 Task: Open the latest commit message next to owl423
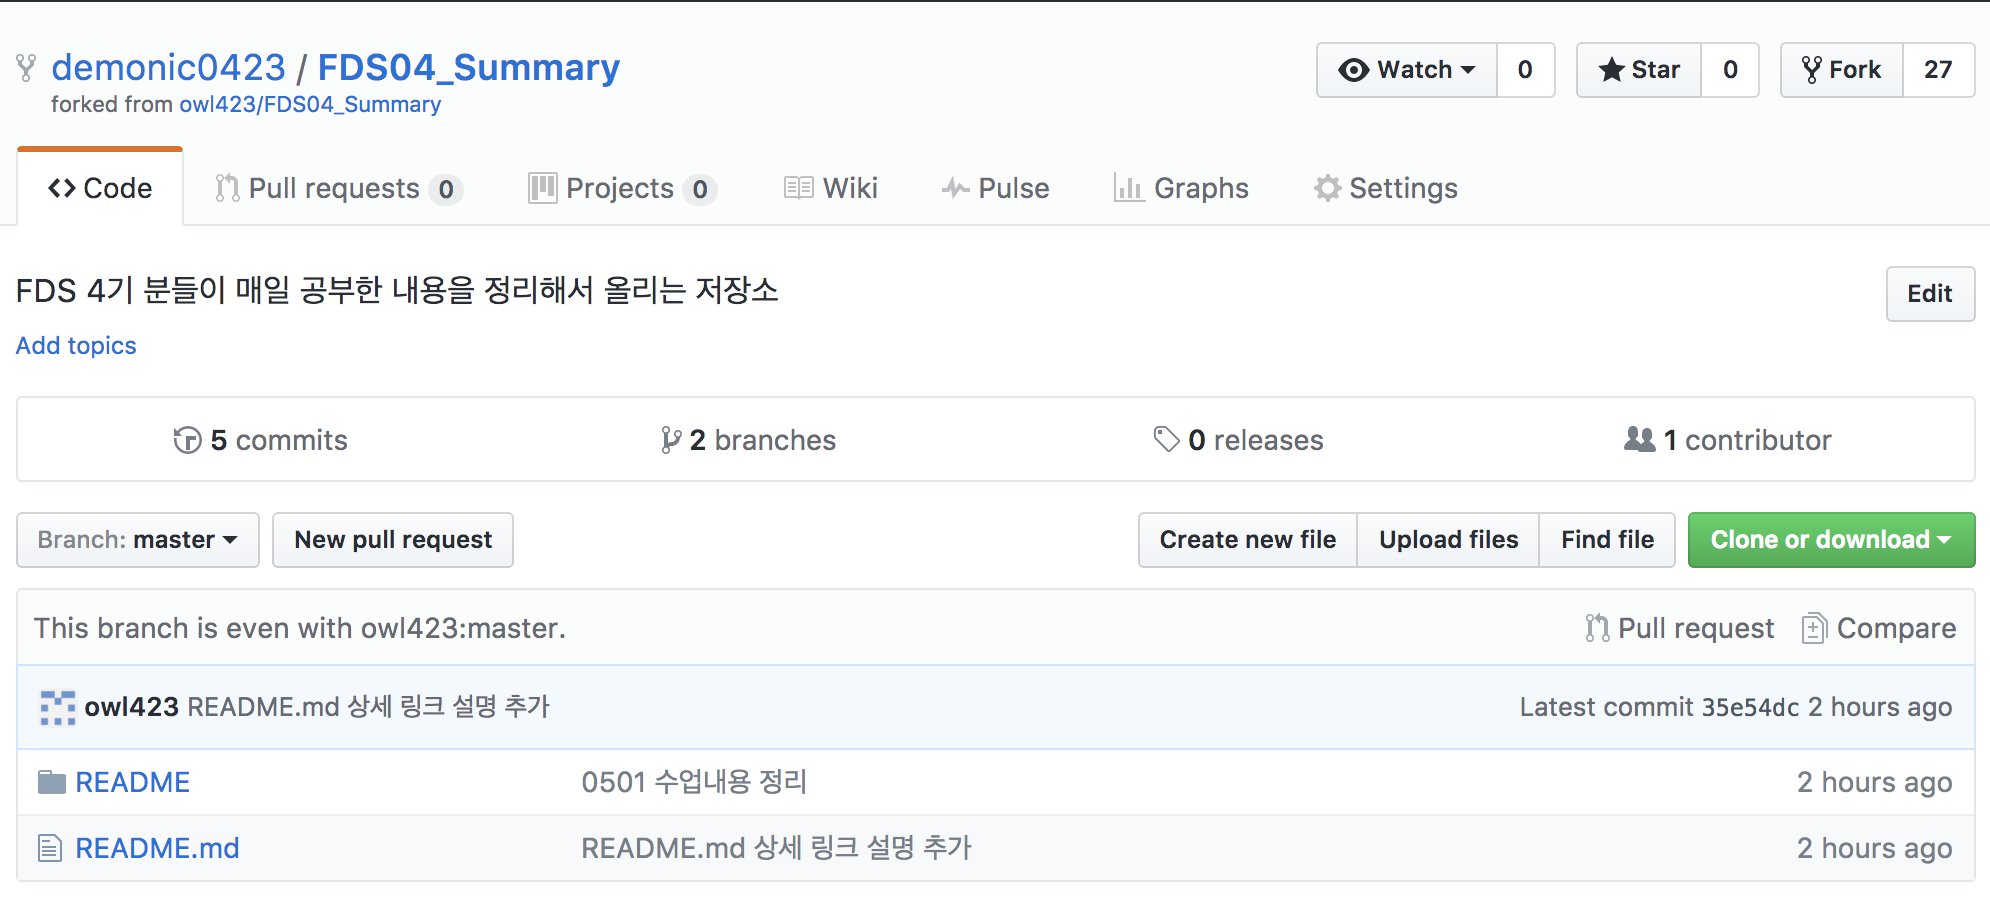click(368, 707)
